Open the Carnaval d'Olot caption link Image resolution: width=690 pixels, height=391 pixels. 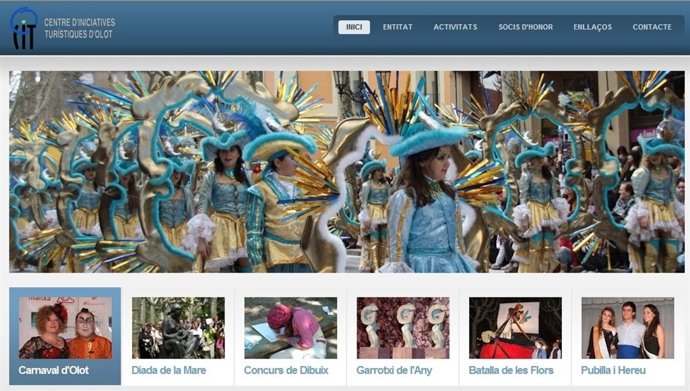tap(54, 370)
